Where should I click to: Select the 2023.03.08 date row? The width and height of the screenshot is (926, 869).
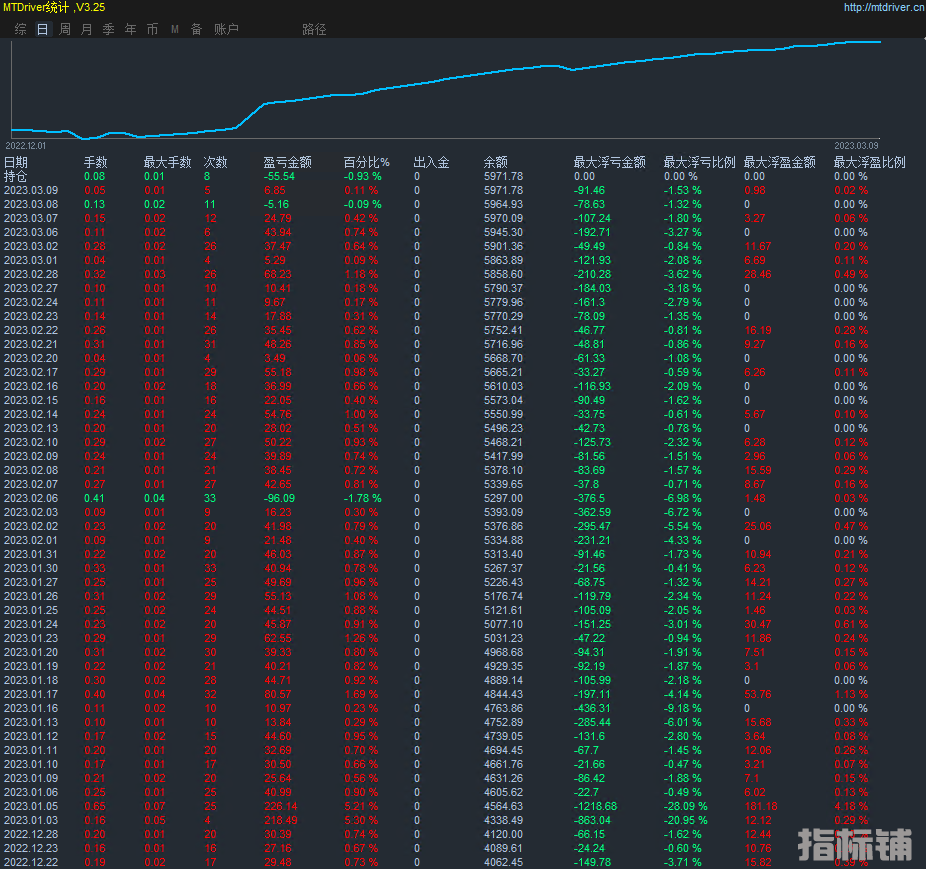coord(31,204)
